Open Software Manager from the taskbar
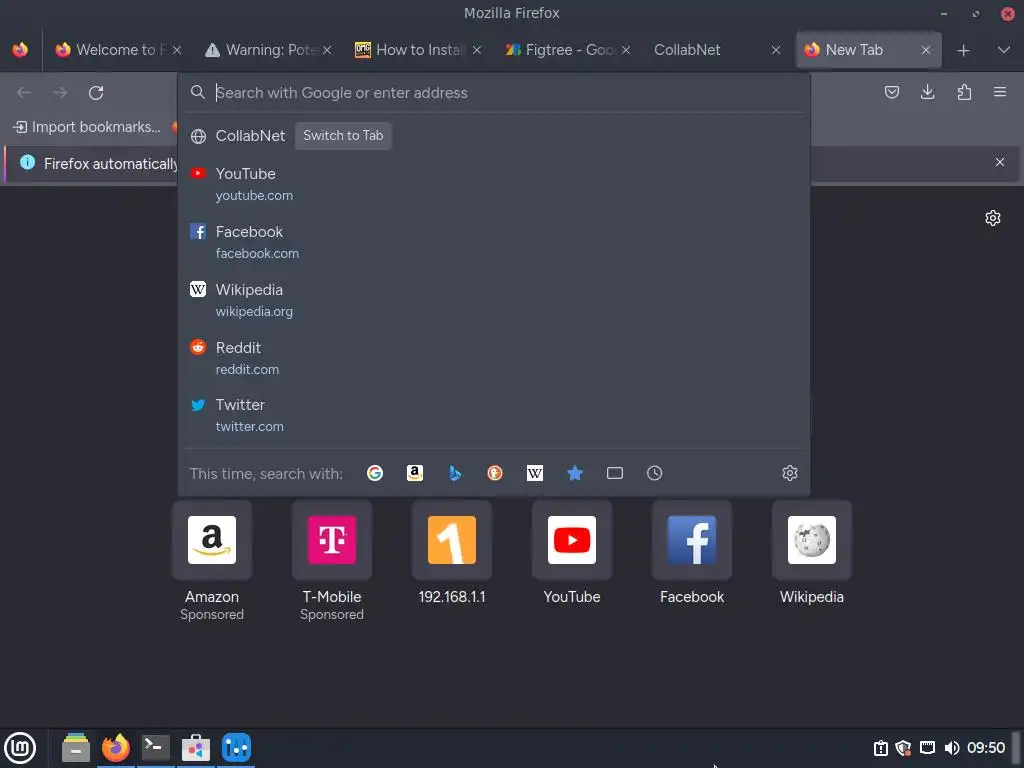1024x768 pixels. click(x=196, y=747)
